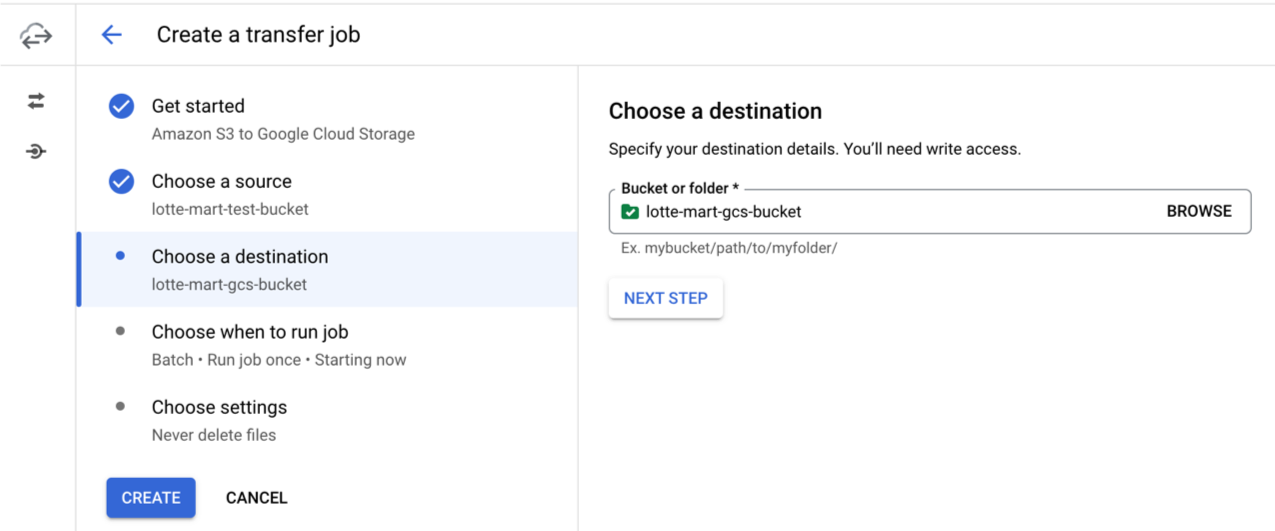Click the green bucket icon in the field

pos(630,212)
